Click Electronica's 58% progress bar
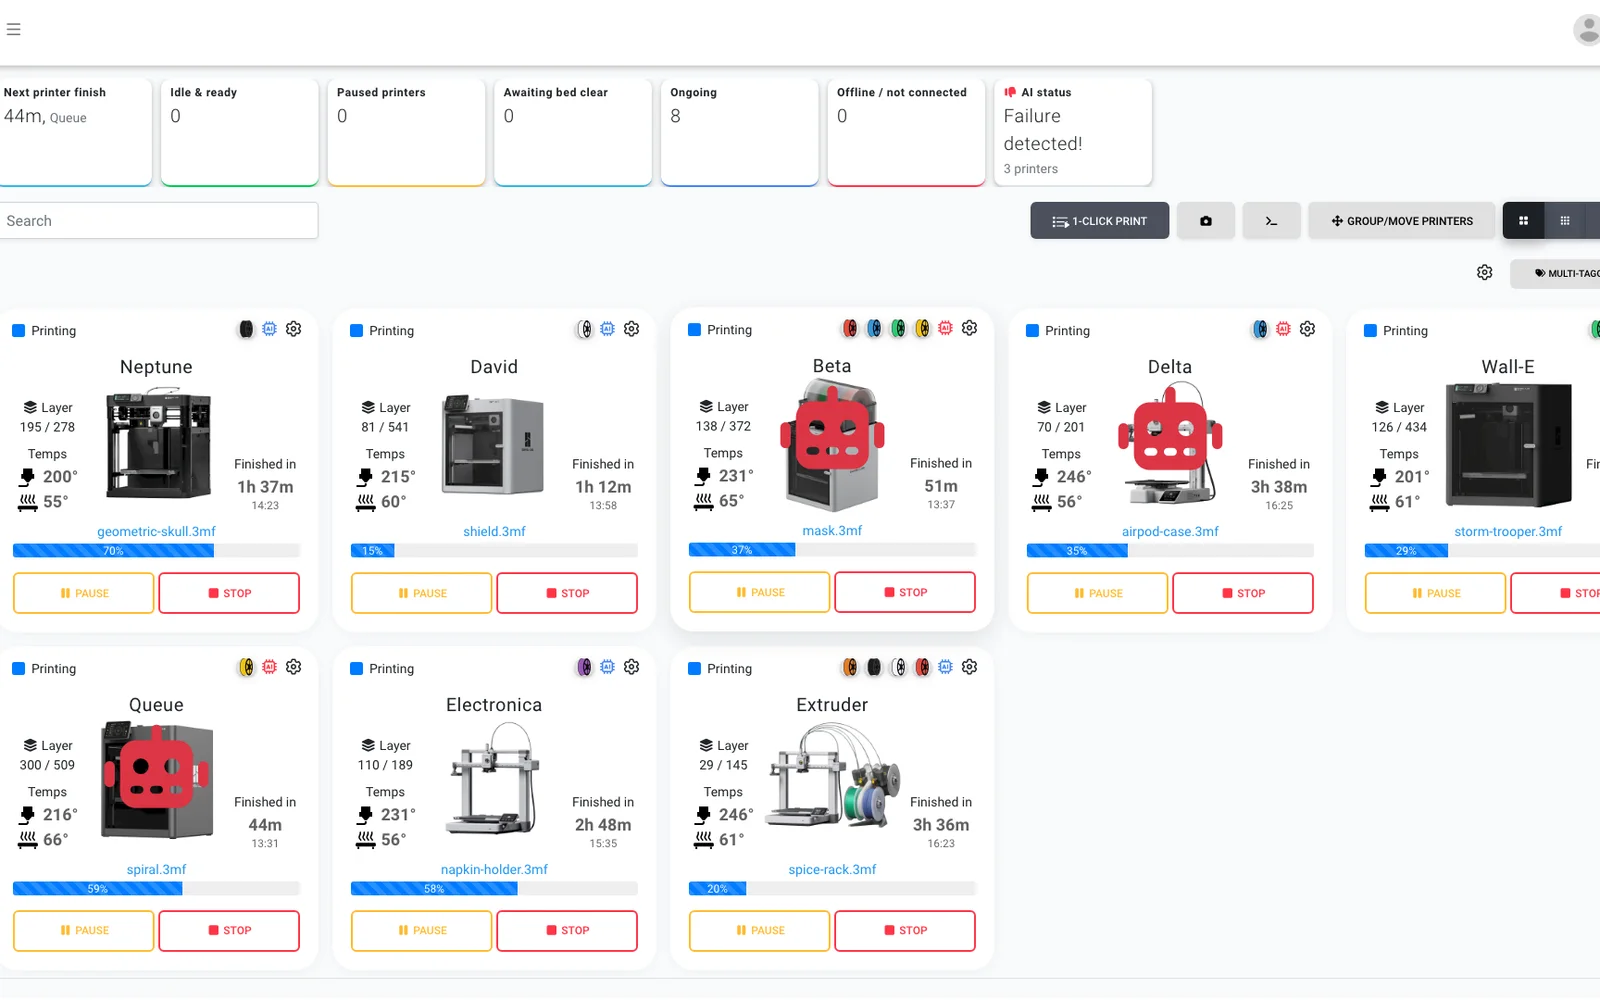1600x1000 pixels. click(x=494, y=888)
